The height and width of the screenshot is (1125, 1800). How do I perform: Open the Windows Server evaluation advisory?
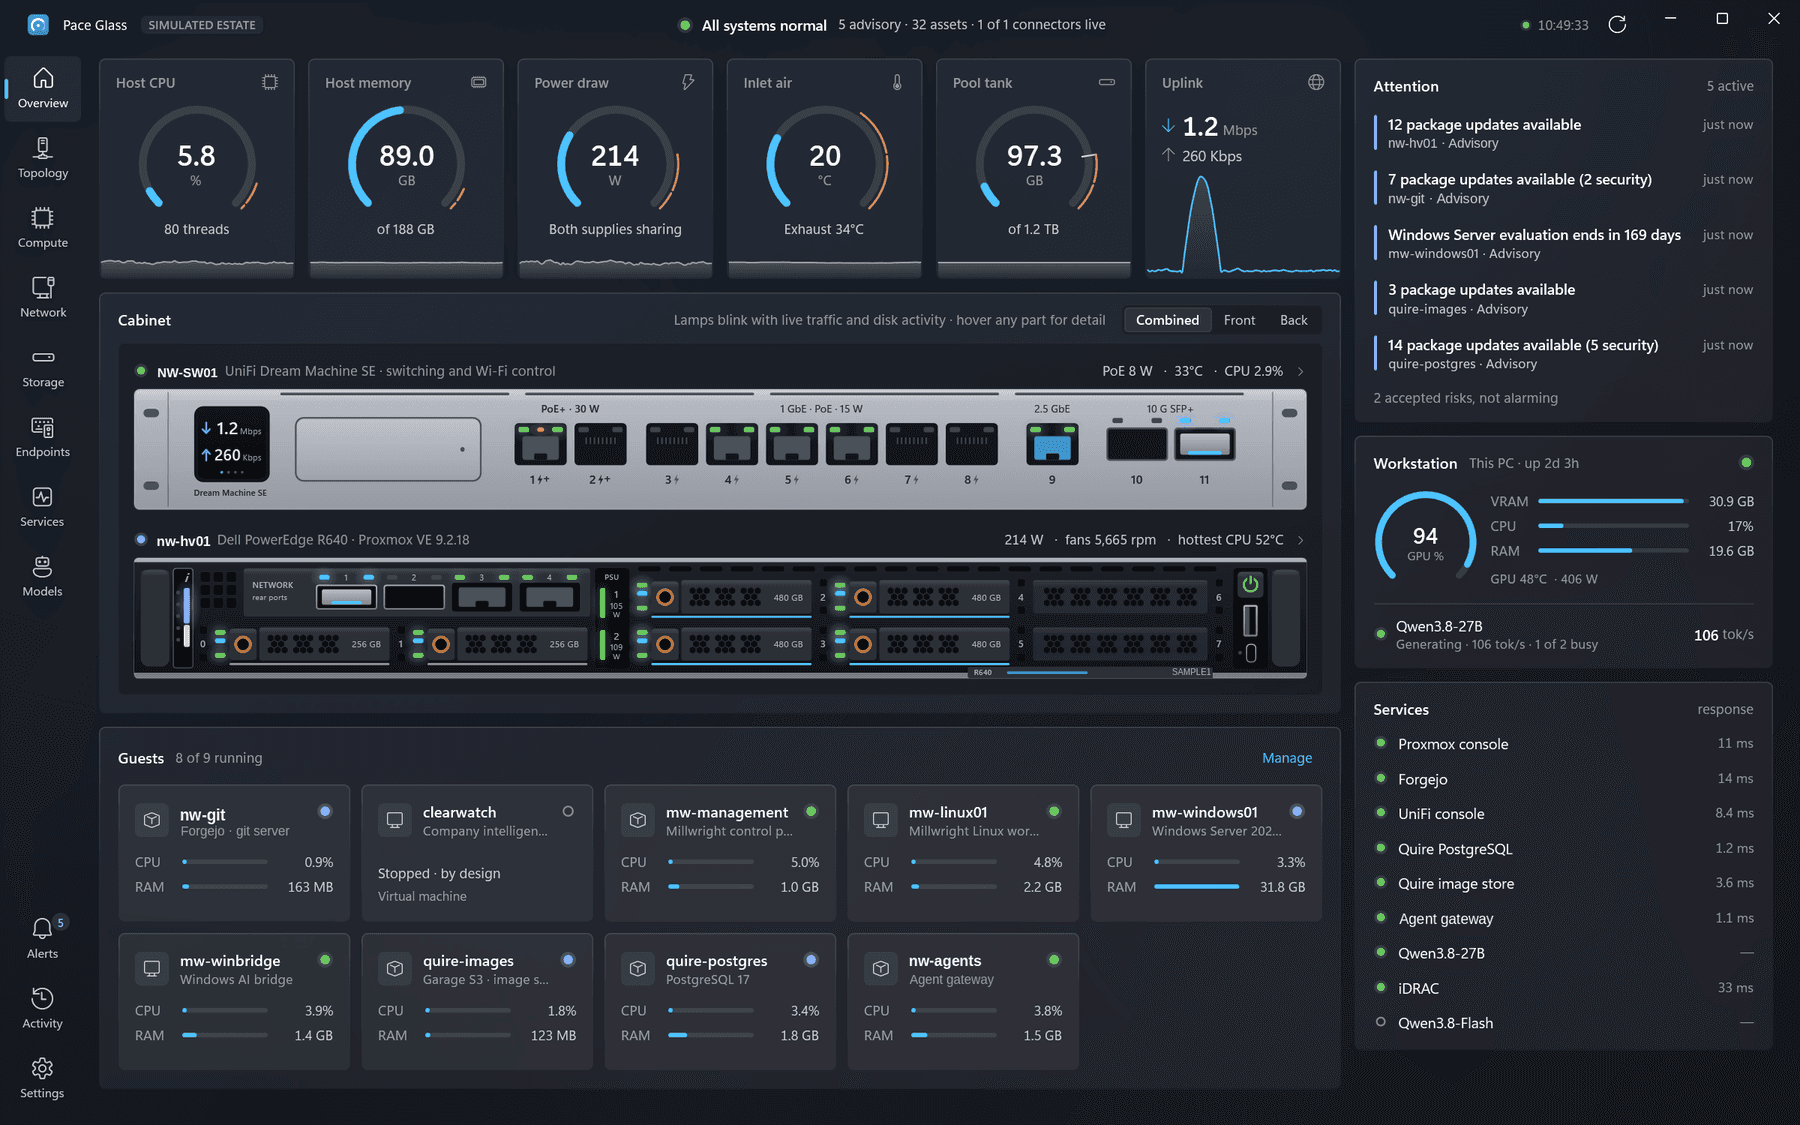(1564, 243)
